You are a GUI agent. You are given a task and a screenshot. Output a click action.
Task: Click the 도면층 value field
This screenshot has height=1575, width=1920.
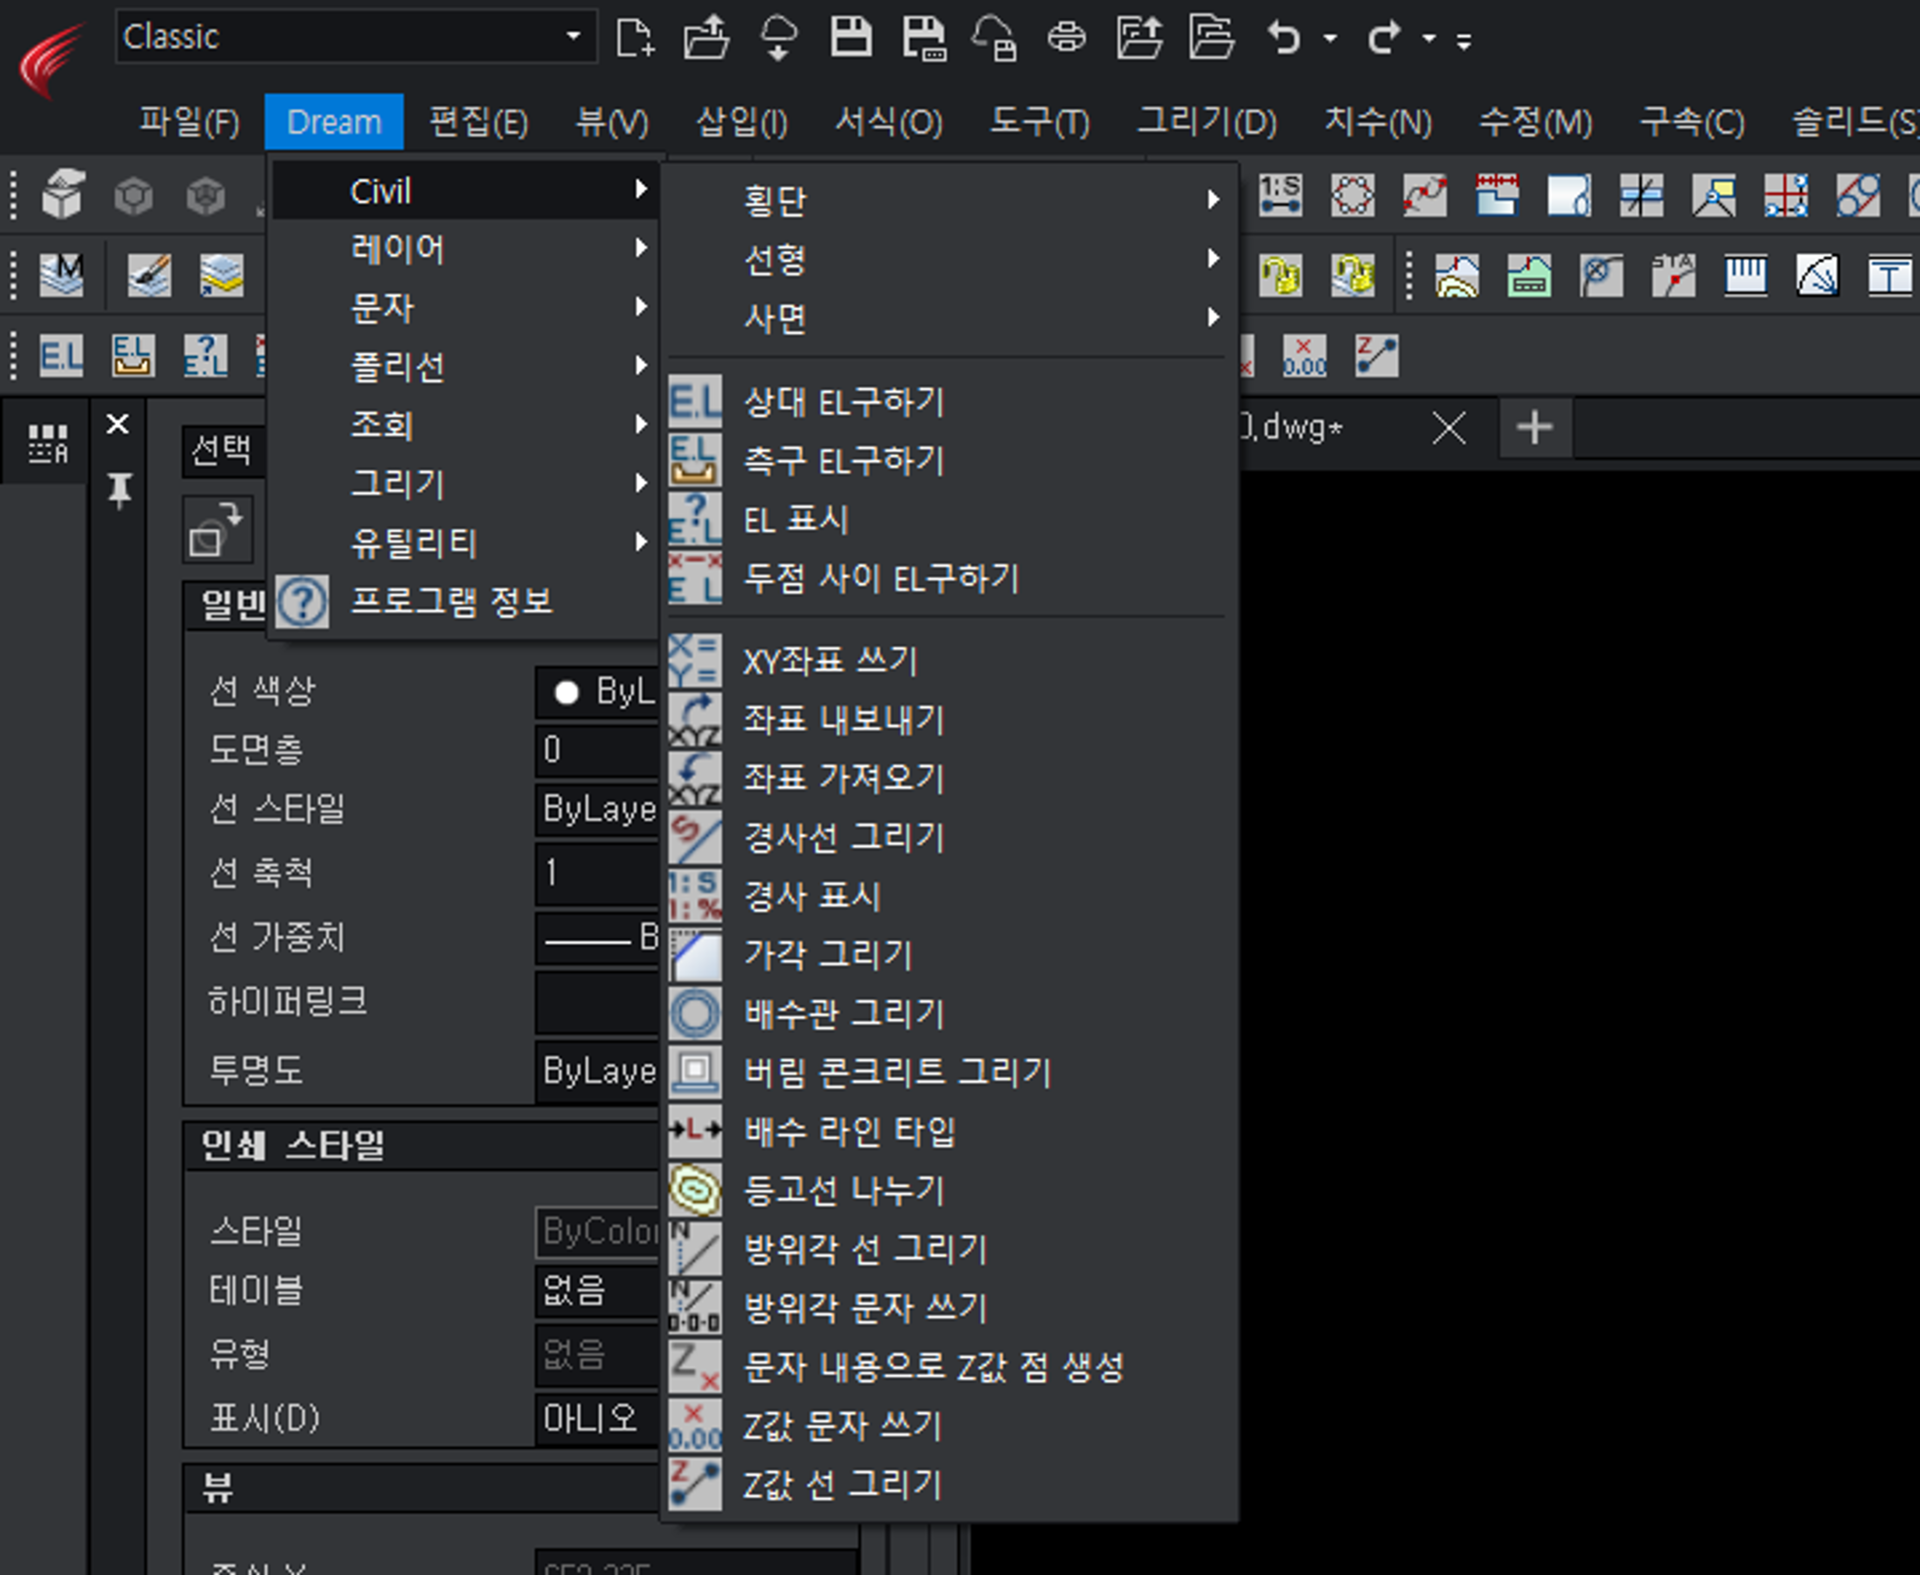[x=596, y=750]
